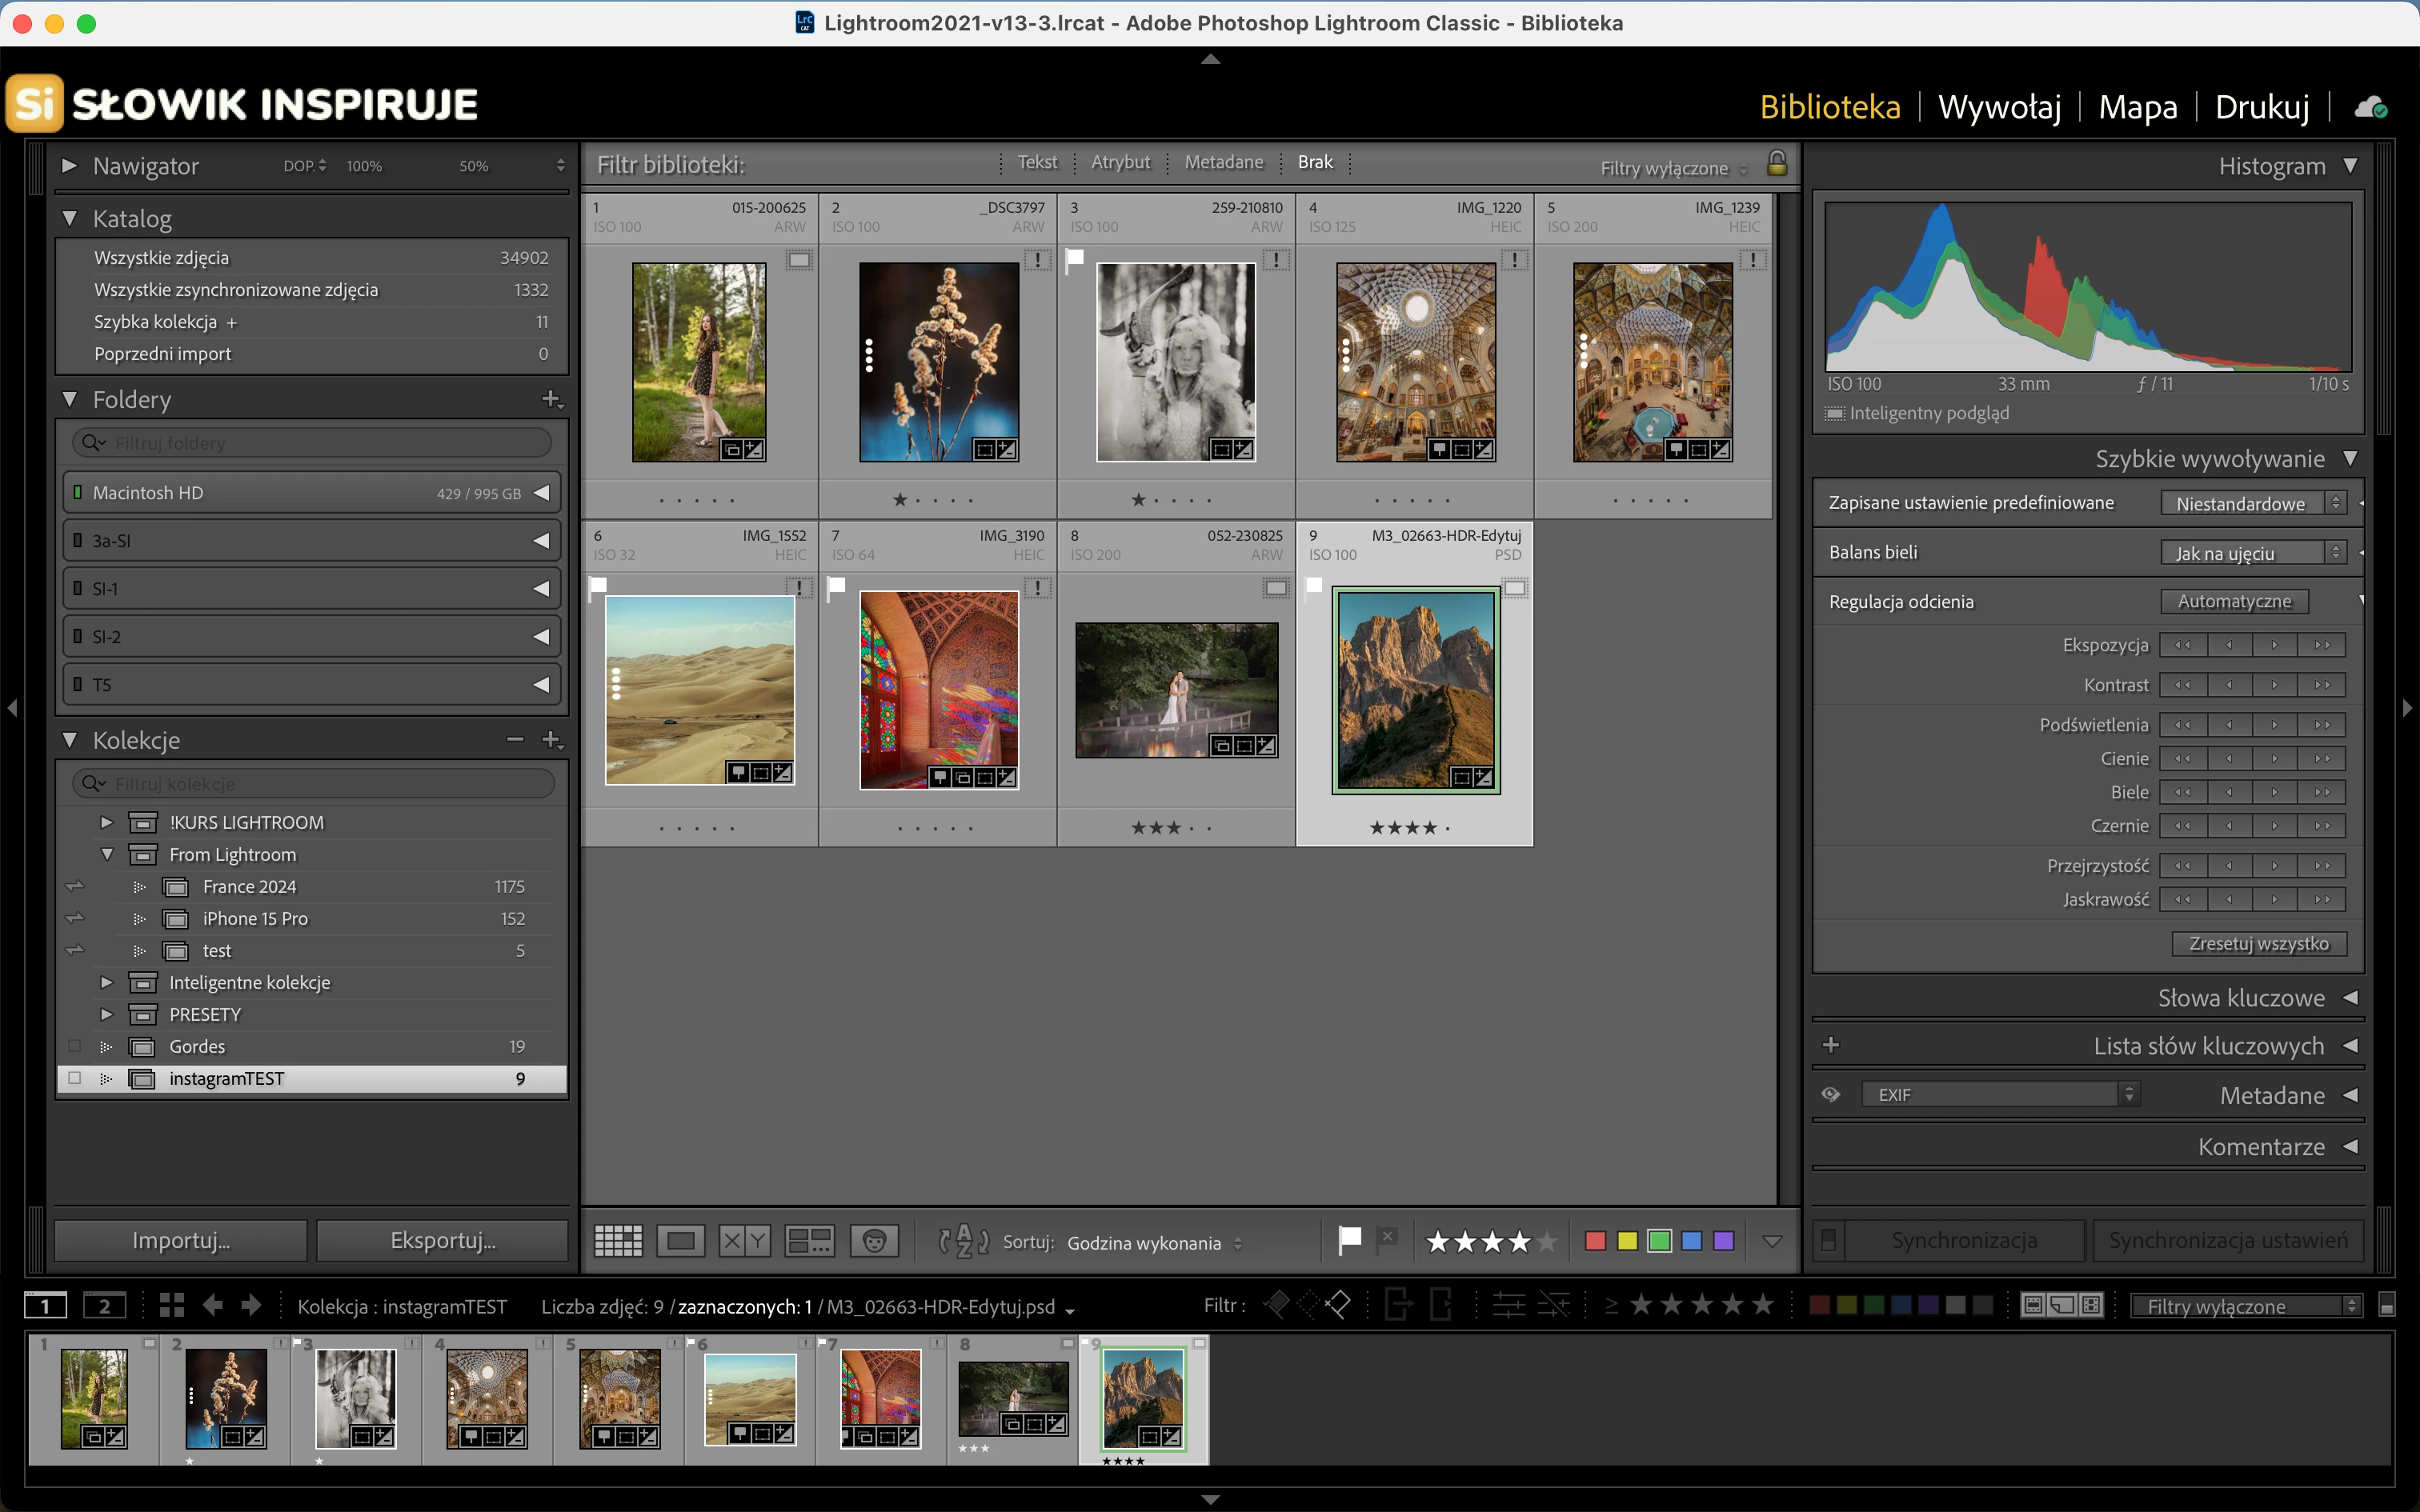The height and width of the screenshot is (1512, 2420).
Task: Flag photo as pick with white flag
Action: pos(1349,1240)
